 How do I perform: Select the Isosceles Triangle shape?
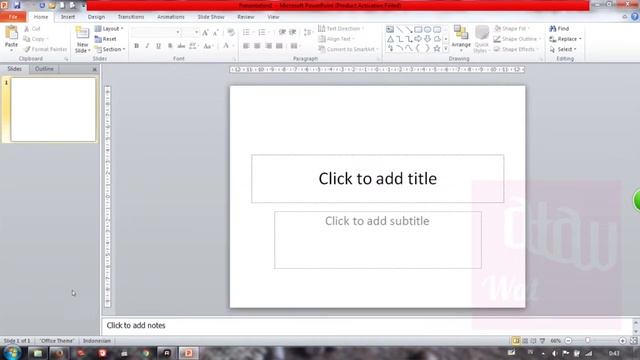[390, 39]
